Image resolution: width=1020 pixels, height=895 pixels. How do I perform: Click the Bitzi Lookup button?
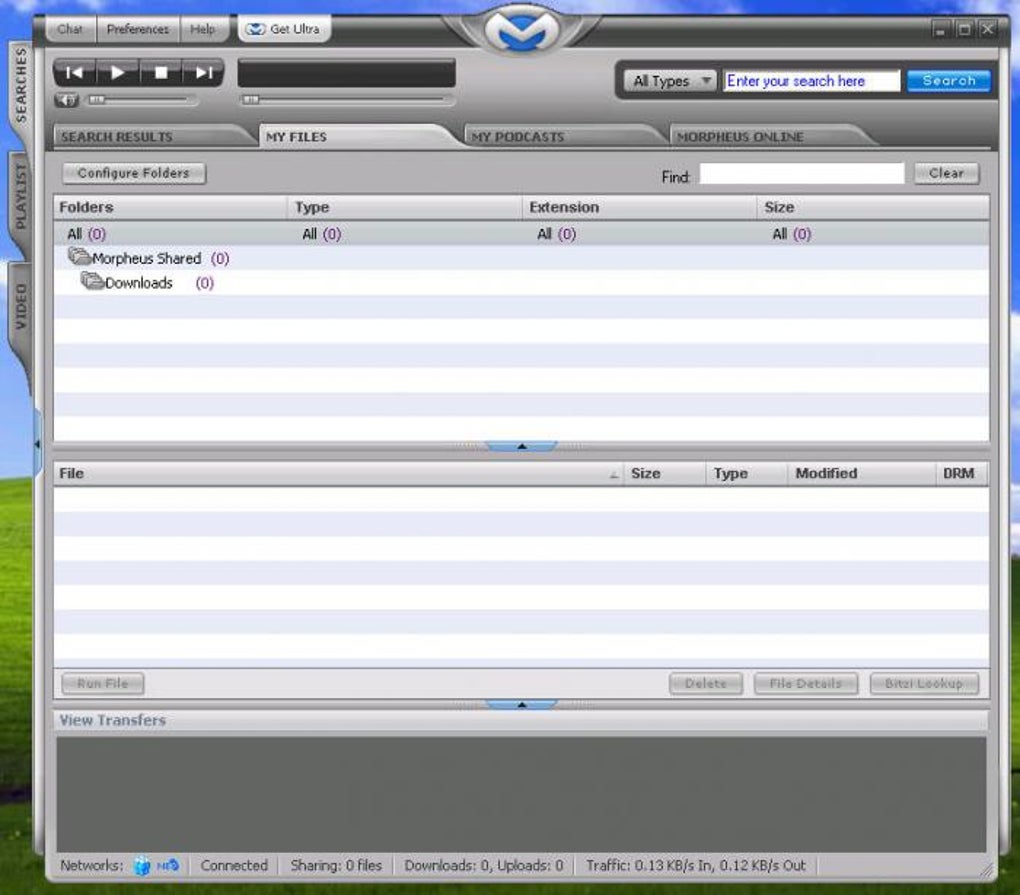point(924,684)
